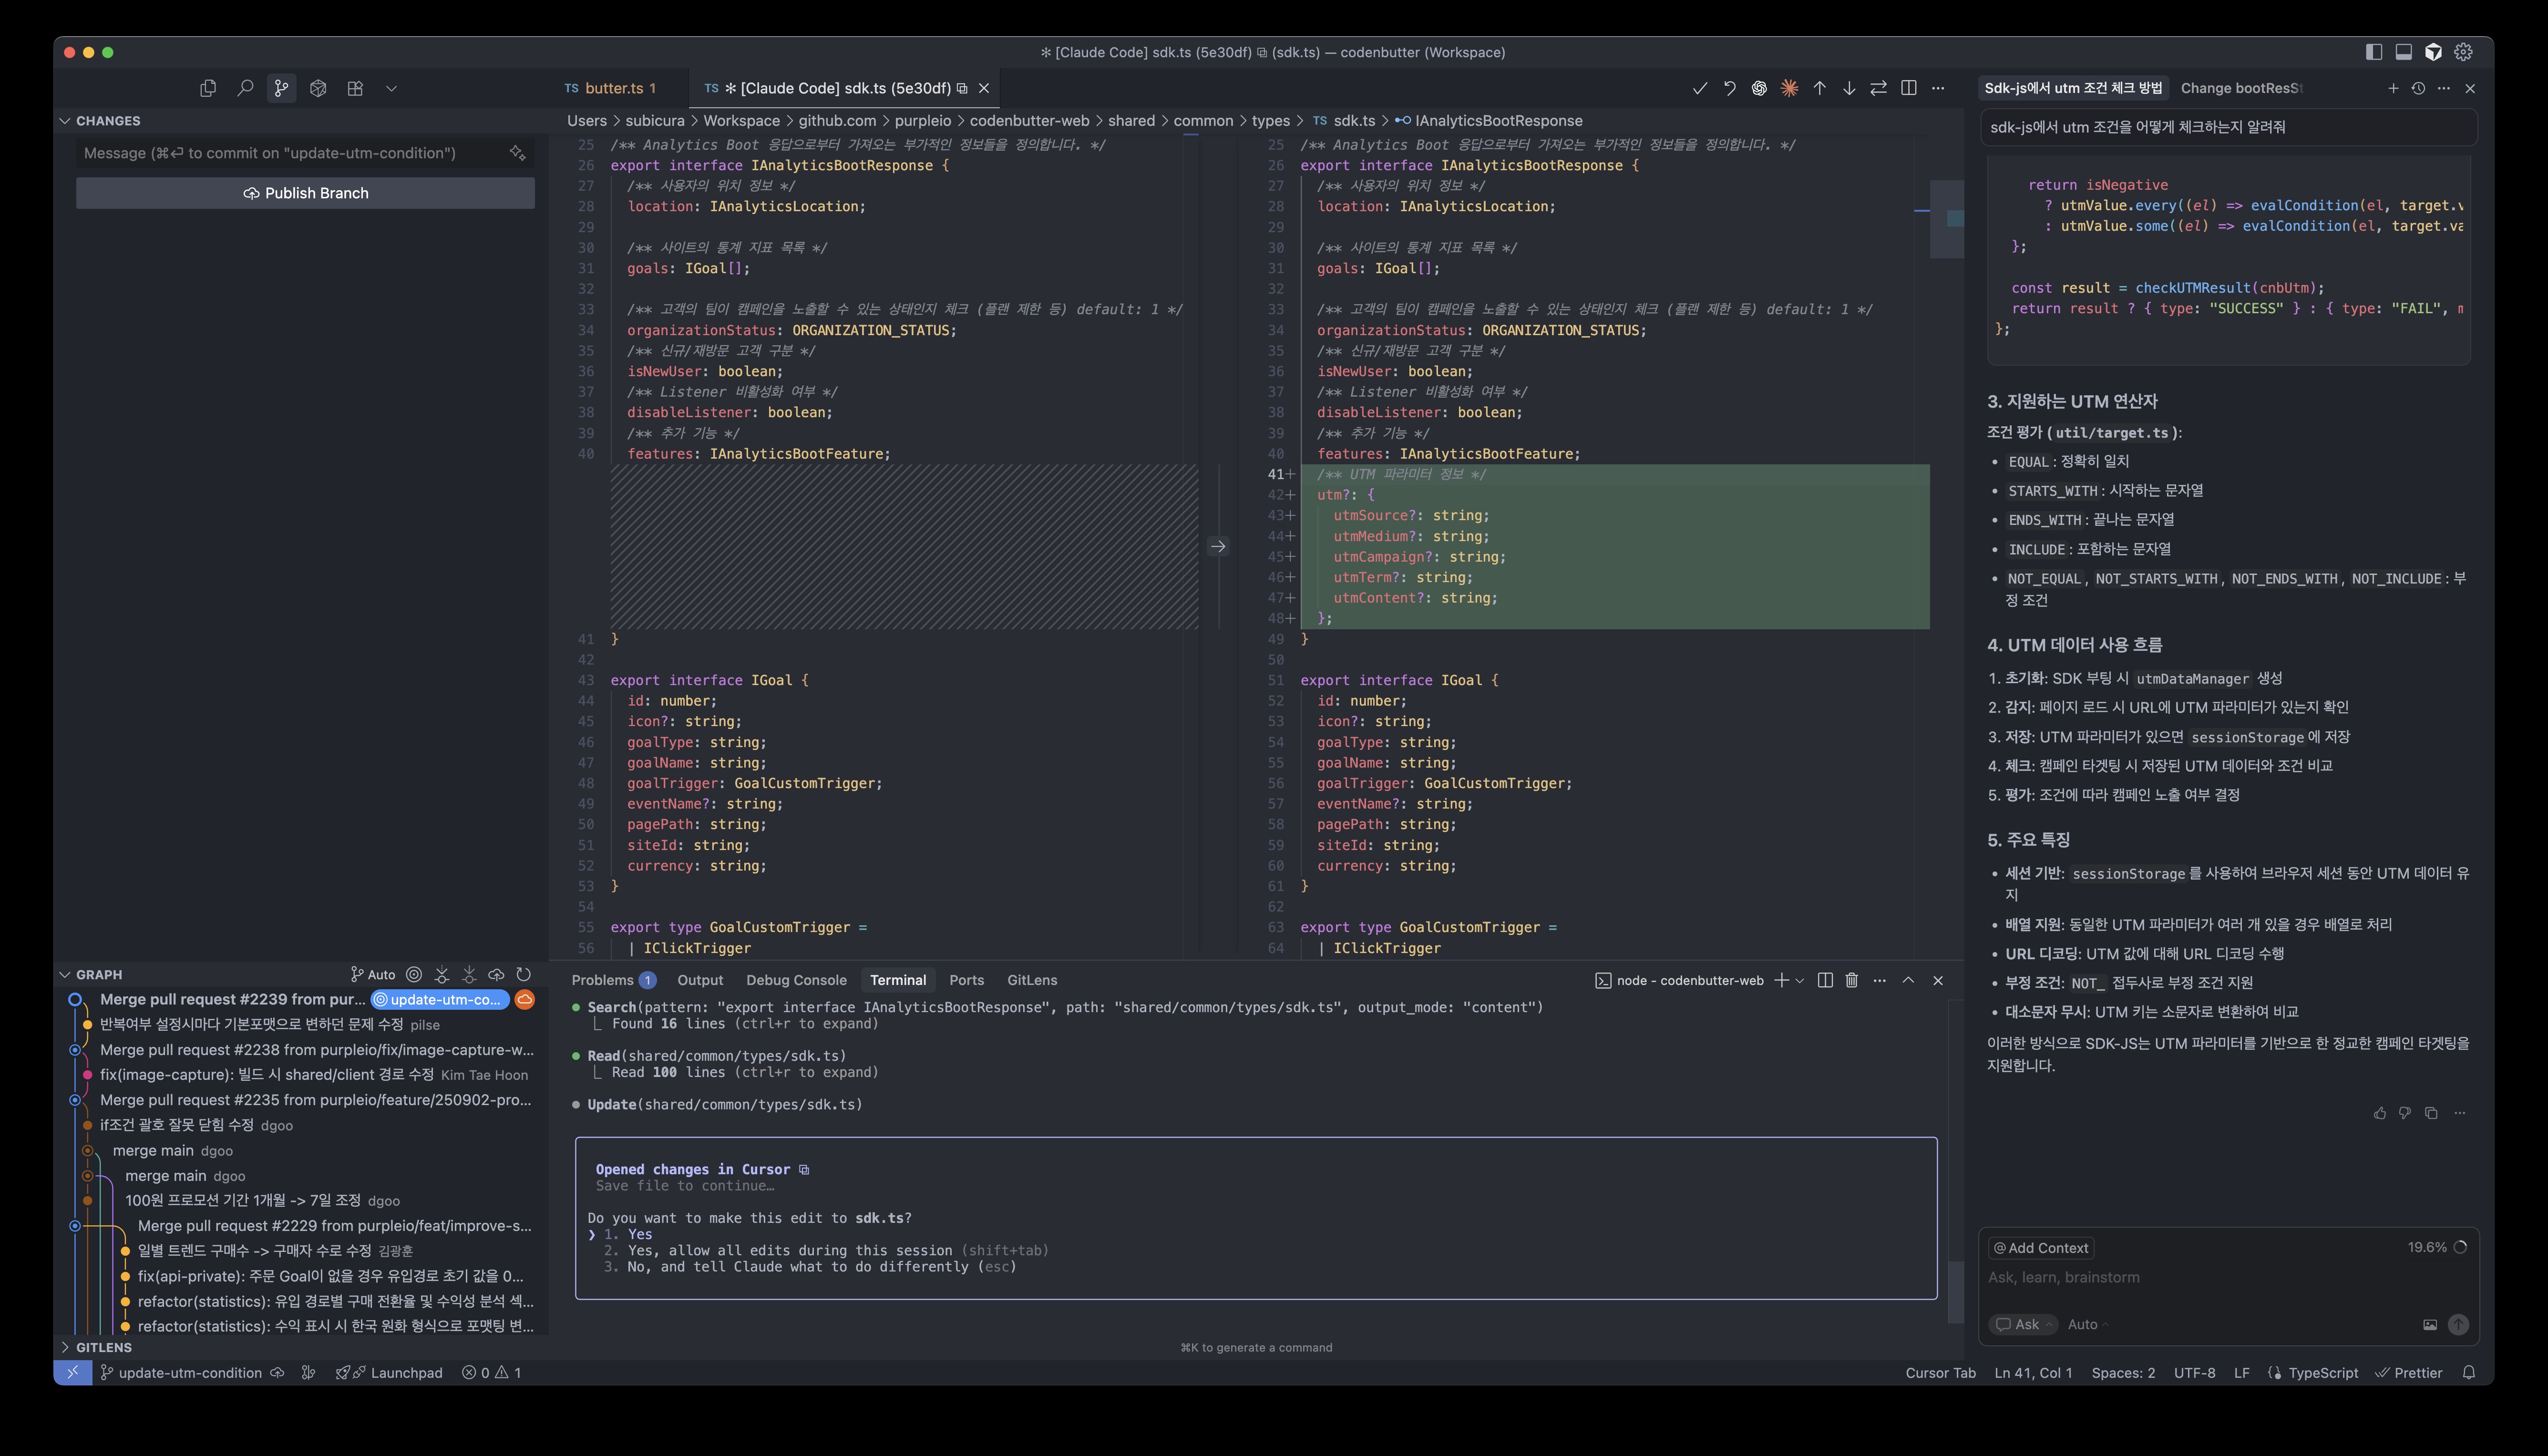Go to previous change up arrow
Screen dimensions: 2548x1456
point(1819,88)
